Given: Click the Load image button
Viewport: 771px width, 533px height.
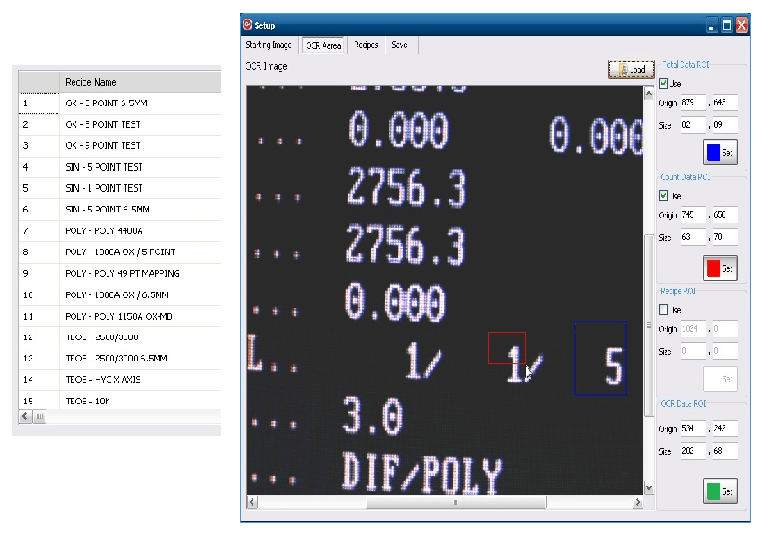Looking at the screenshot, I should pos(630,70).
